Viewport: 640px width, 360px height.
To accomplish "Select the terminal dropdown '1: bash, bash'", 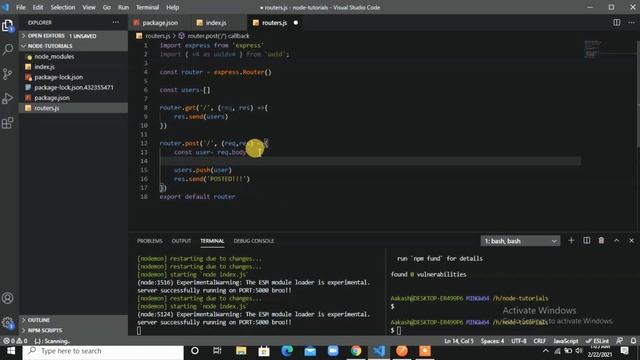I will pyautogui.click(x=520, y=241).
